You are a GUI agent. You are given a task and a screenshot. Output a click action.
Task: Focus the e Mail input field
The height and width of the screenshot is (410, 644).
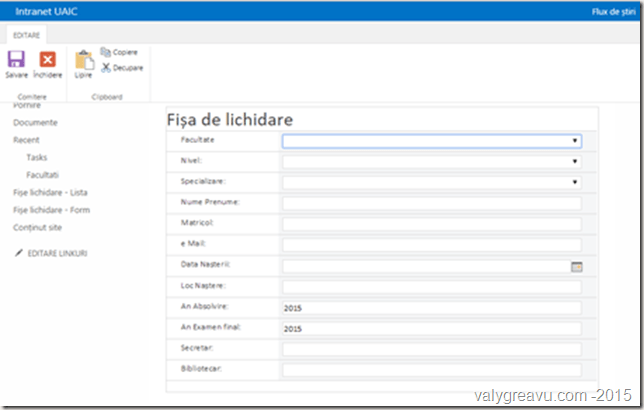point(431,245)
